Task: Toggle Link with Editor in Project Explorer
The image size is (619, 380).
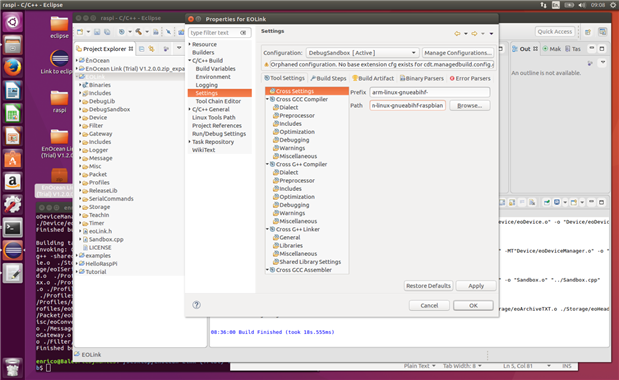Action: (x=152, y=49)
